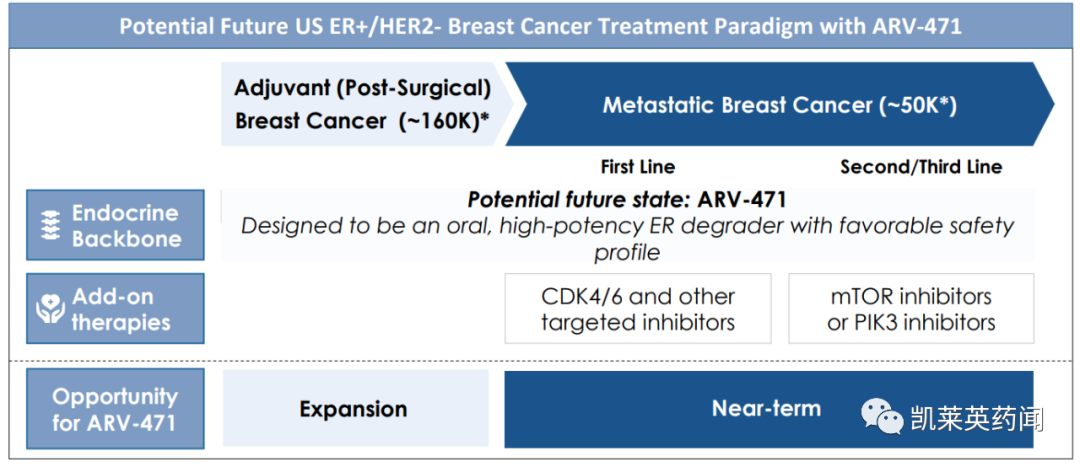Select the First Line column label
This screenshot has height=467, width=1080.
coord(638,167)
